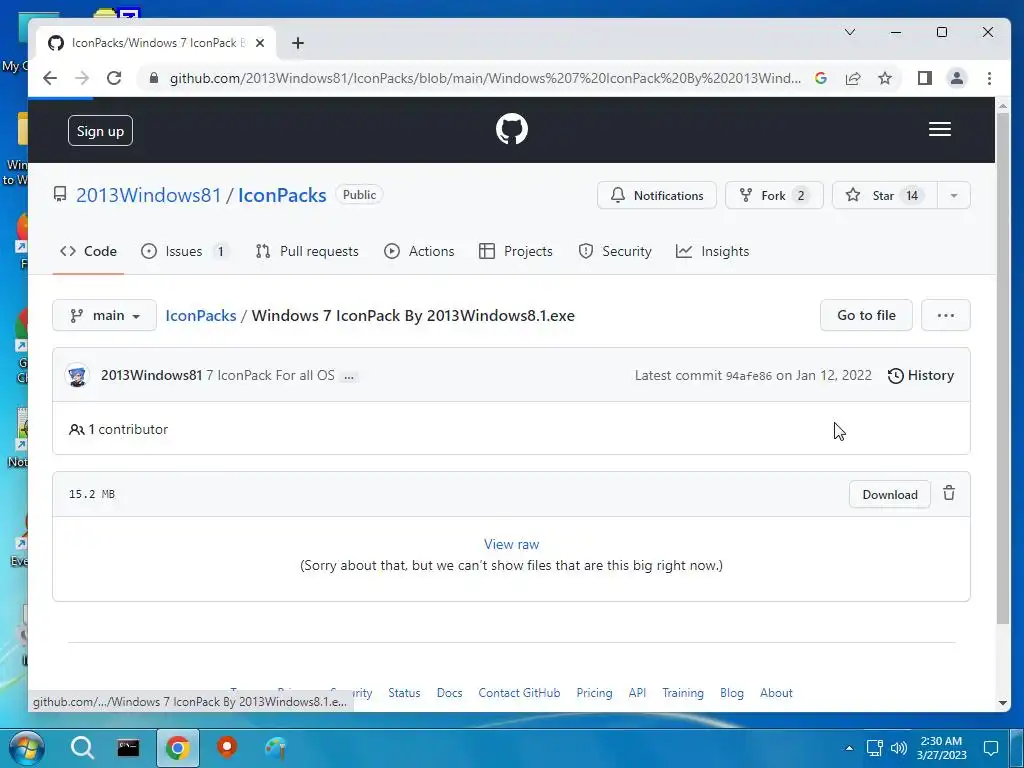Expand commit message ellipsis button
Viewport: 1024px width, 768px height.
349,377
